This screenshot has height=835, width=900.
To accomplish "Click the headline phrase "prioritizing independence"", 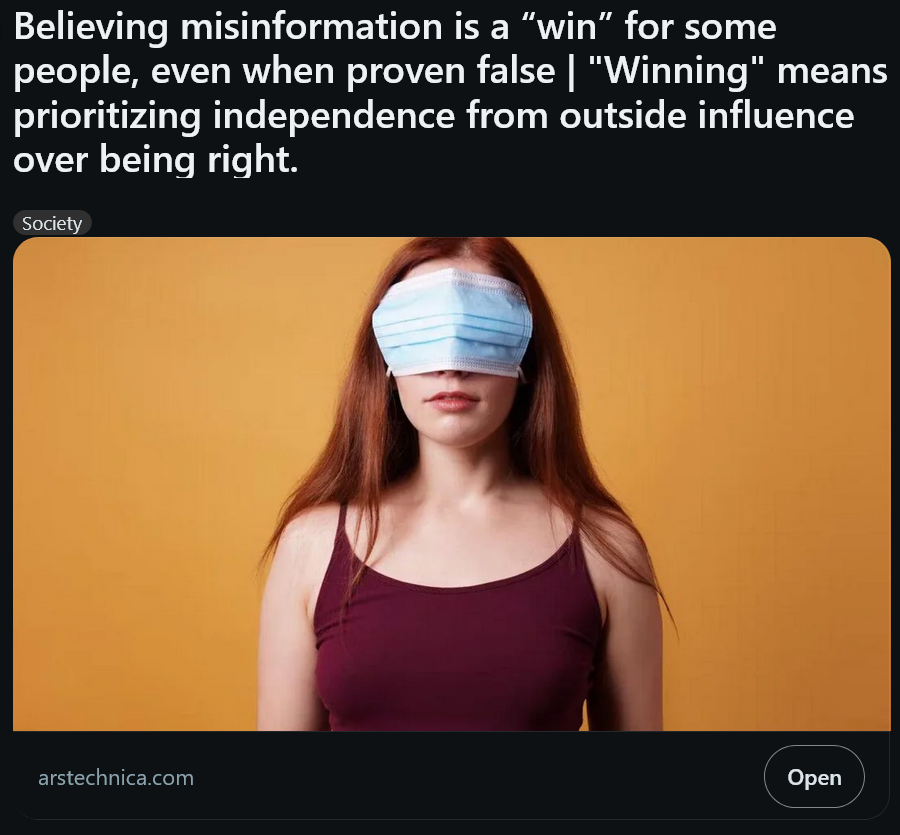I will point(234,116).
